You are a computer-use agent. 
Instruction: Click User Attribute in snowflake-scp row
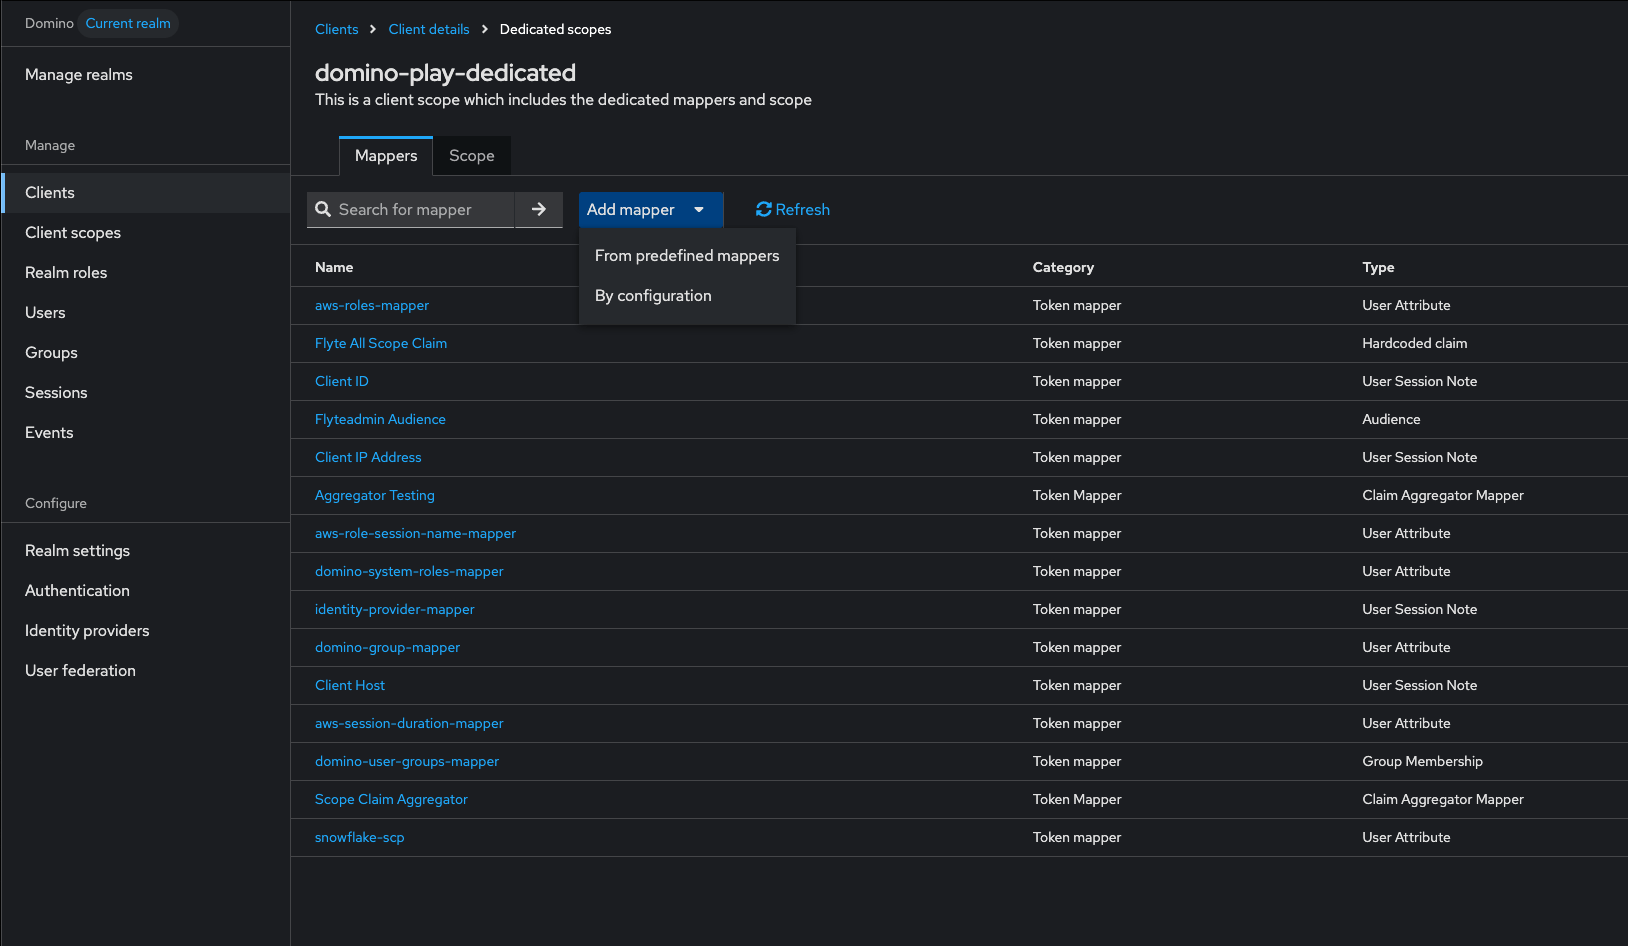1406,837
